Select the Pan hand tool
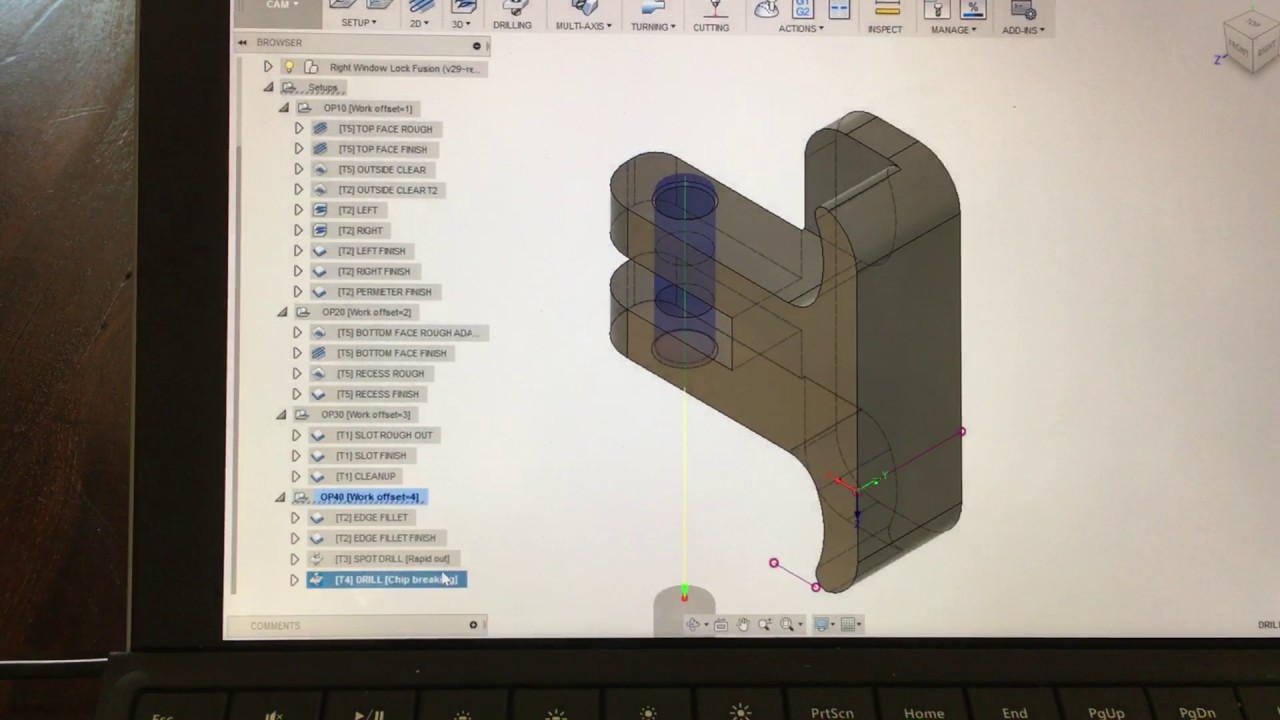Image resolution: width=1280 pixels, height=720 pixels. (x=743, y=624)
